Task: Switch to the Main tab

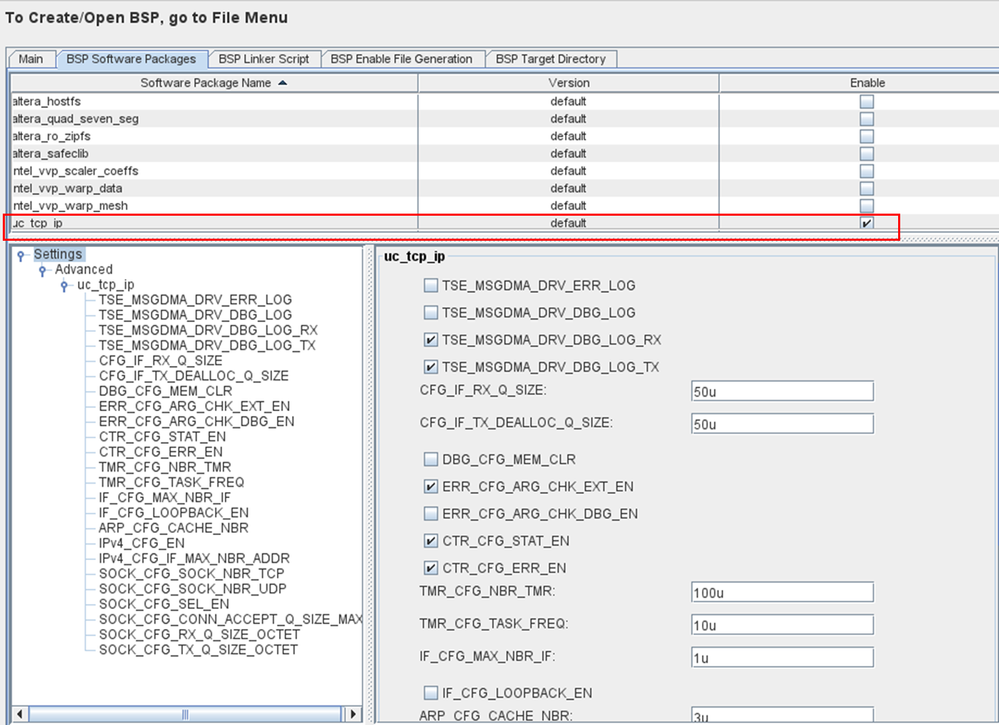Action: coord(31,59)
